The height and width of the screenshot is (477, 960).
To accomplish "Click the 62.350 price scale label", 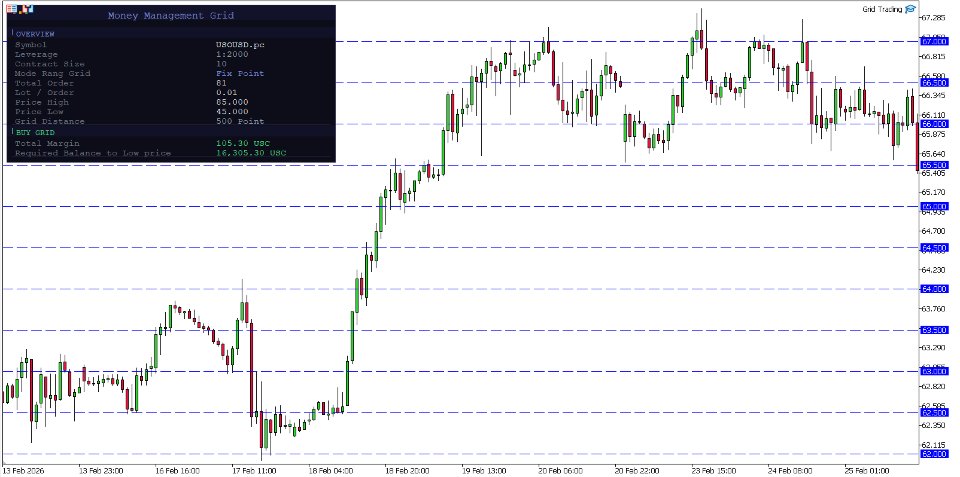I will [934, 426].
